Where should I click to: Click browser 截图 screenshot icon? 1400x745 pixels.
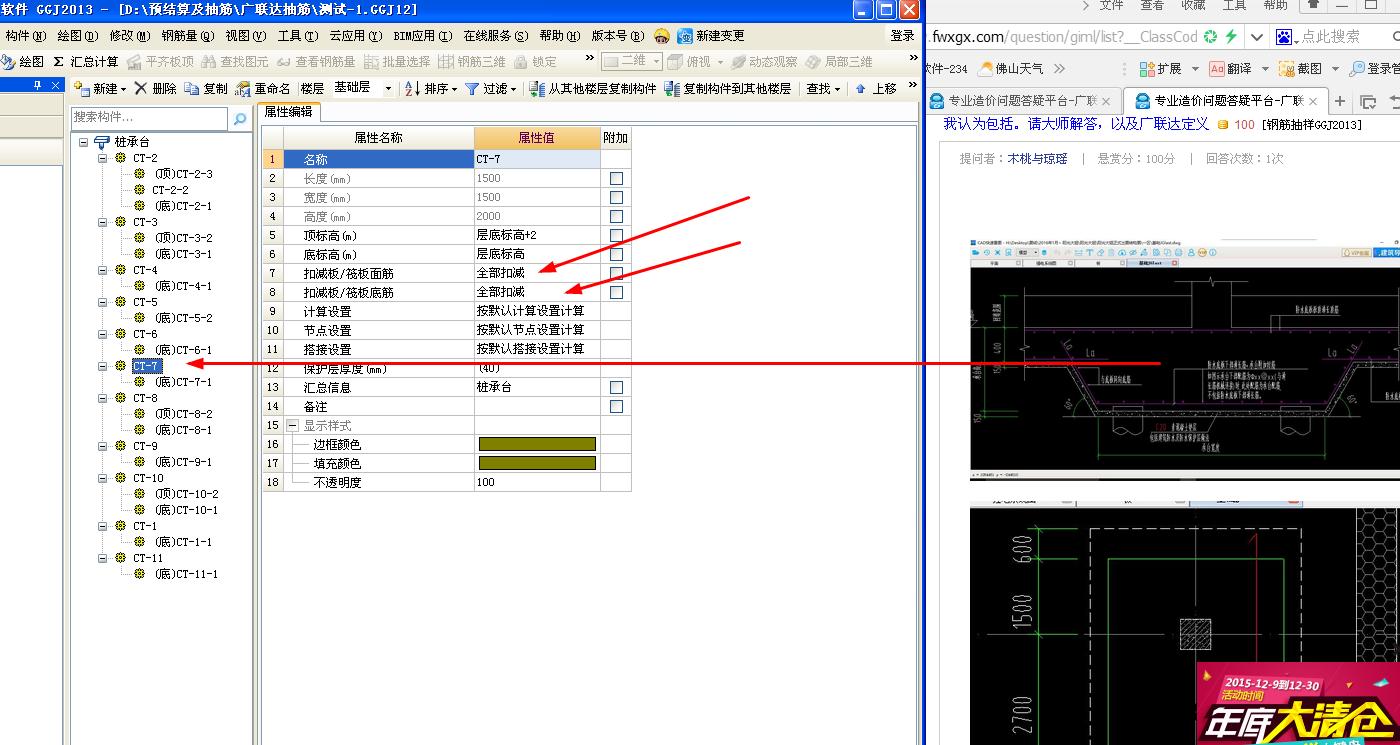(1287, 68)
